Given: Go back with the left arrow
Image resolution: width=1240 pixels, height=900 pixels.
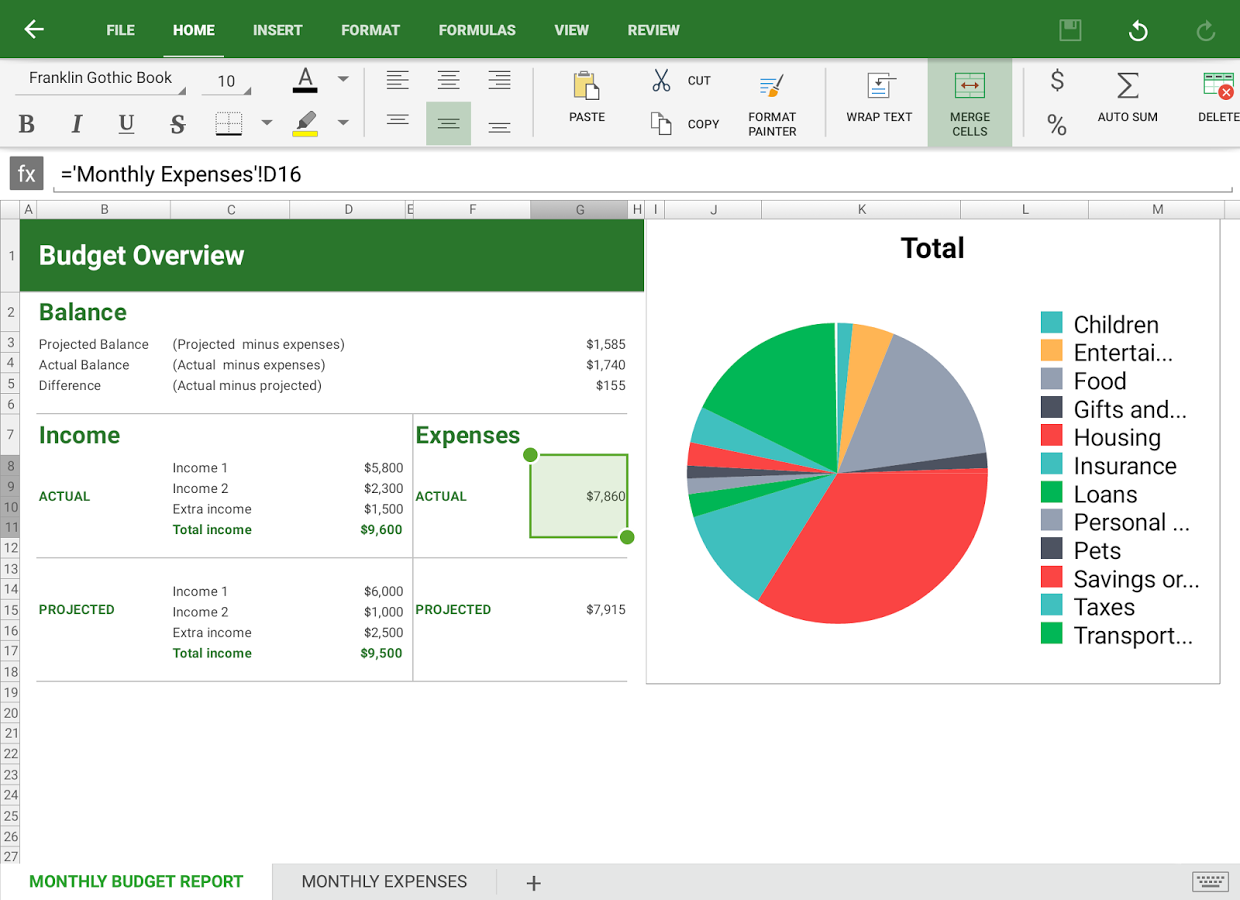Looking at the screenshot, I should click(x=34, y=29).
